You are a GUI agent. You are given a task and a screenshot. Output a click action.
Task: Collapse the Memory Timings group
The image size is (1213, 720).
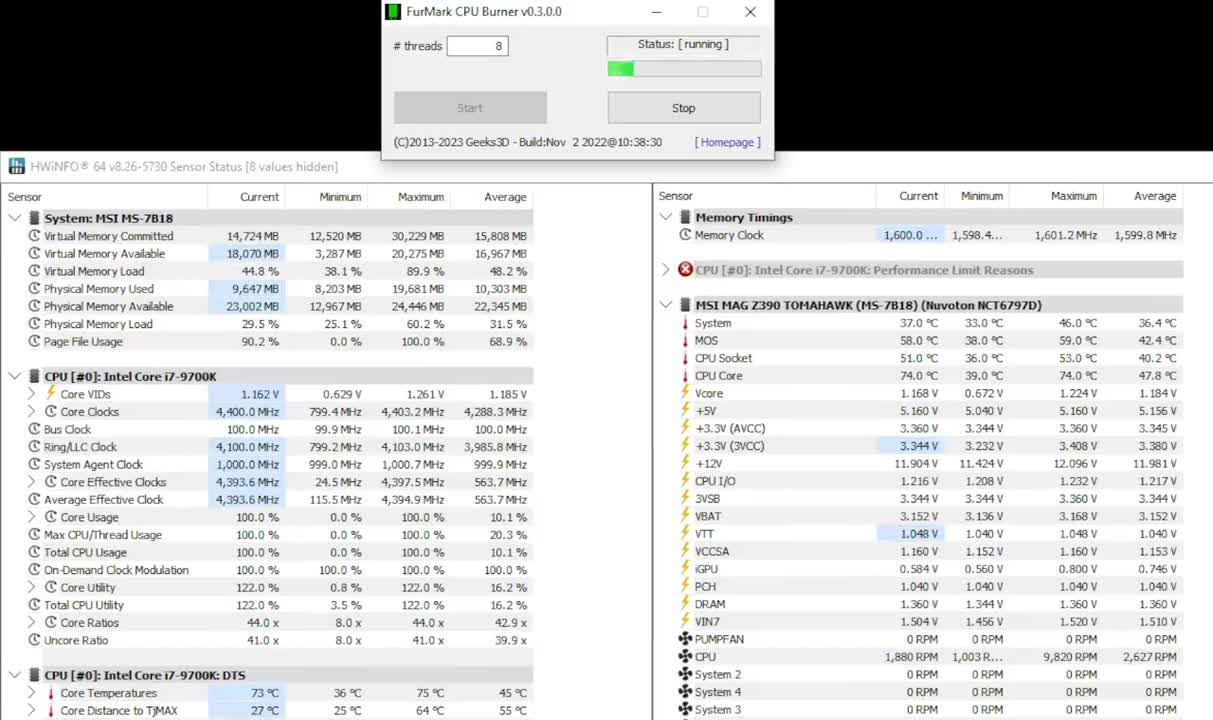click(666, 217)
